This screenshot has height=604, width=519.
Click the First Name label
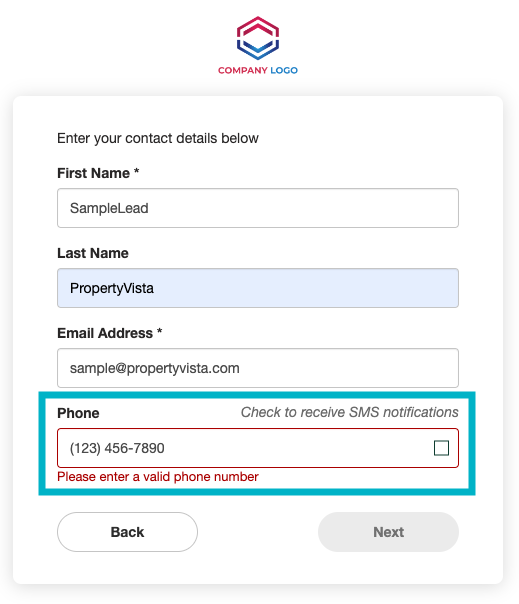94,173
